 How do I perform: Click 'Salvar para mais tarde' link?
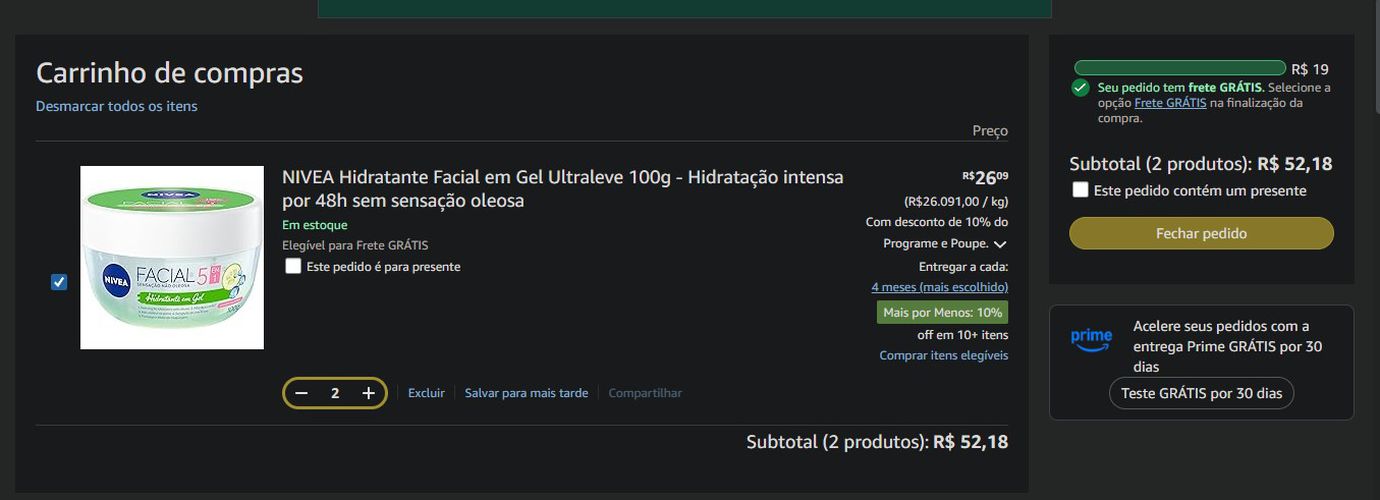[526, 393]
